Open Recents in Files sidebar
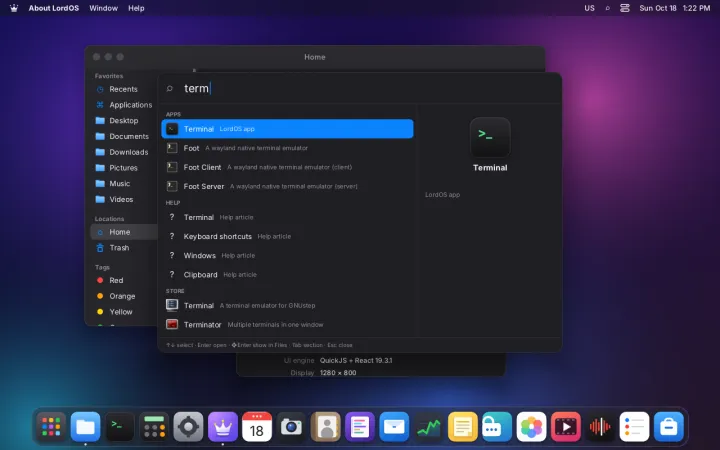This screenshot has width=720, height=450. coord(124,89)
